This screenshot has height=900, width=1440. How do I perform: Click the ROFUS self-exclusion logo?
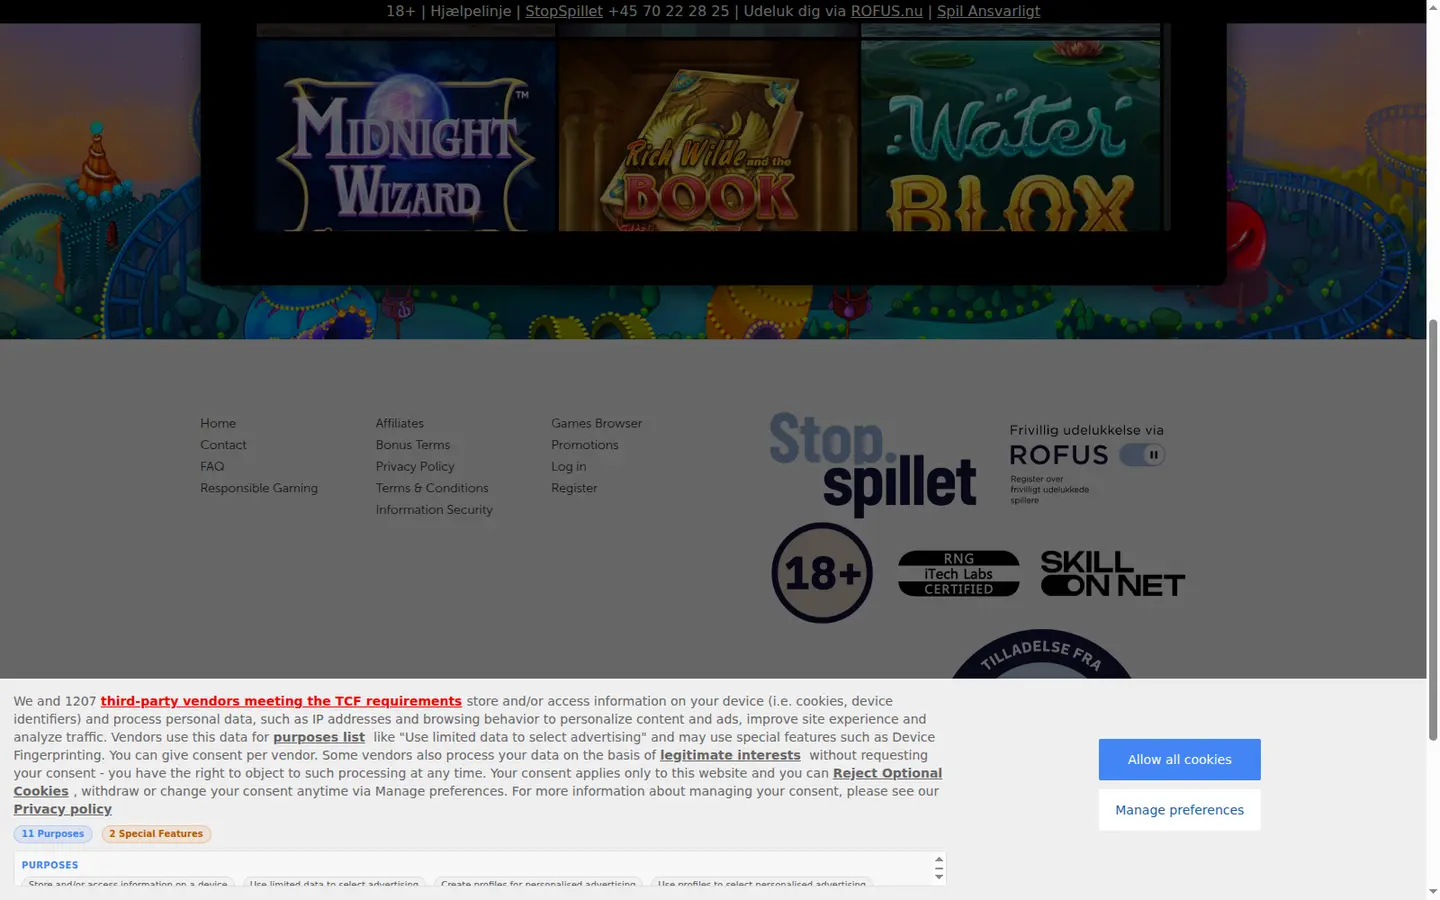(x=1087, y=463)
